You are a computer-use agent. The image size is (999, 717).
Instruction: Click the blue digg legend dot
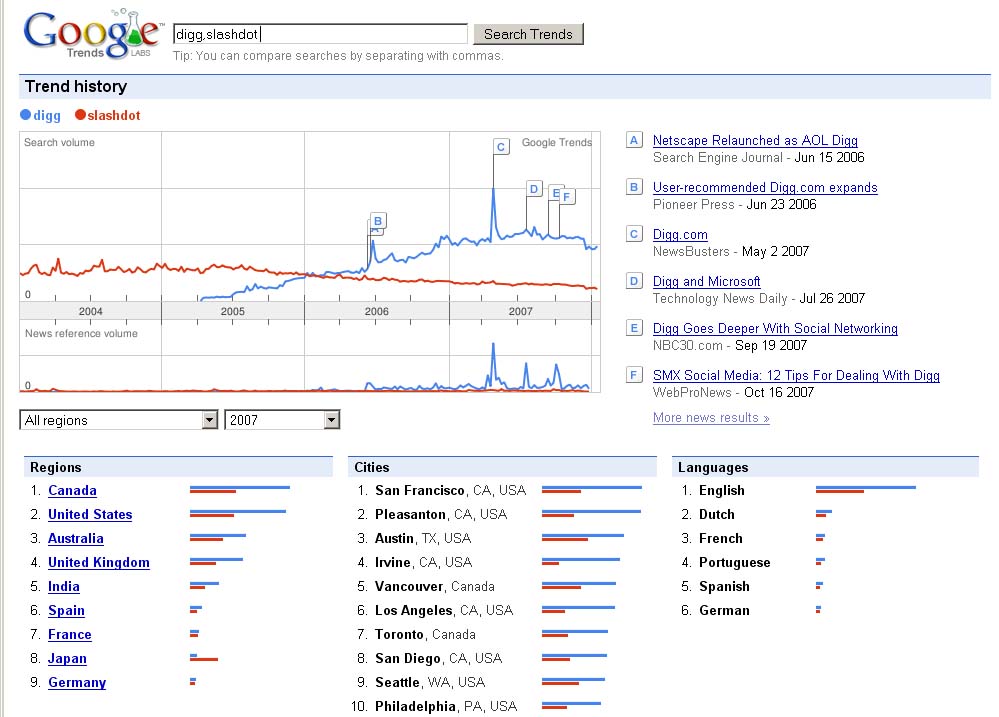25,115
